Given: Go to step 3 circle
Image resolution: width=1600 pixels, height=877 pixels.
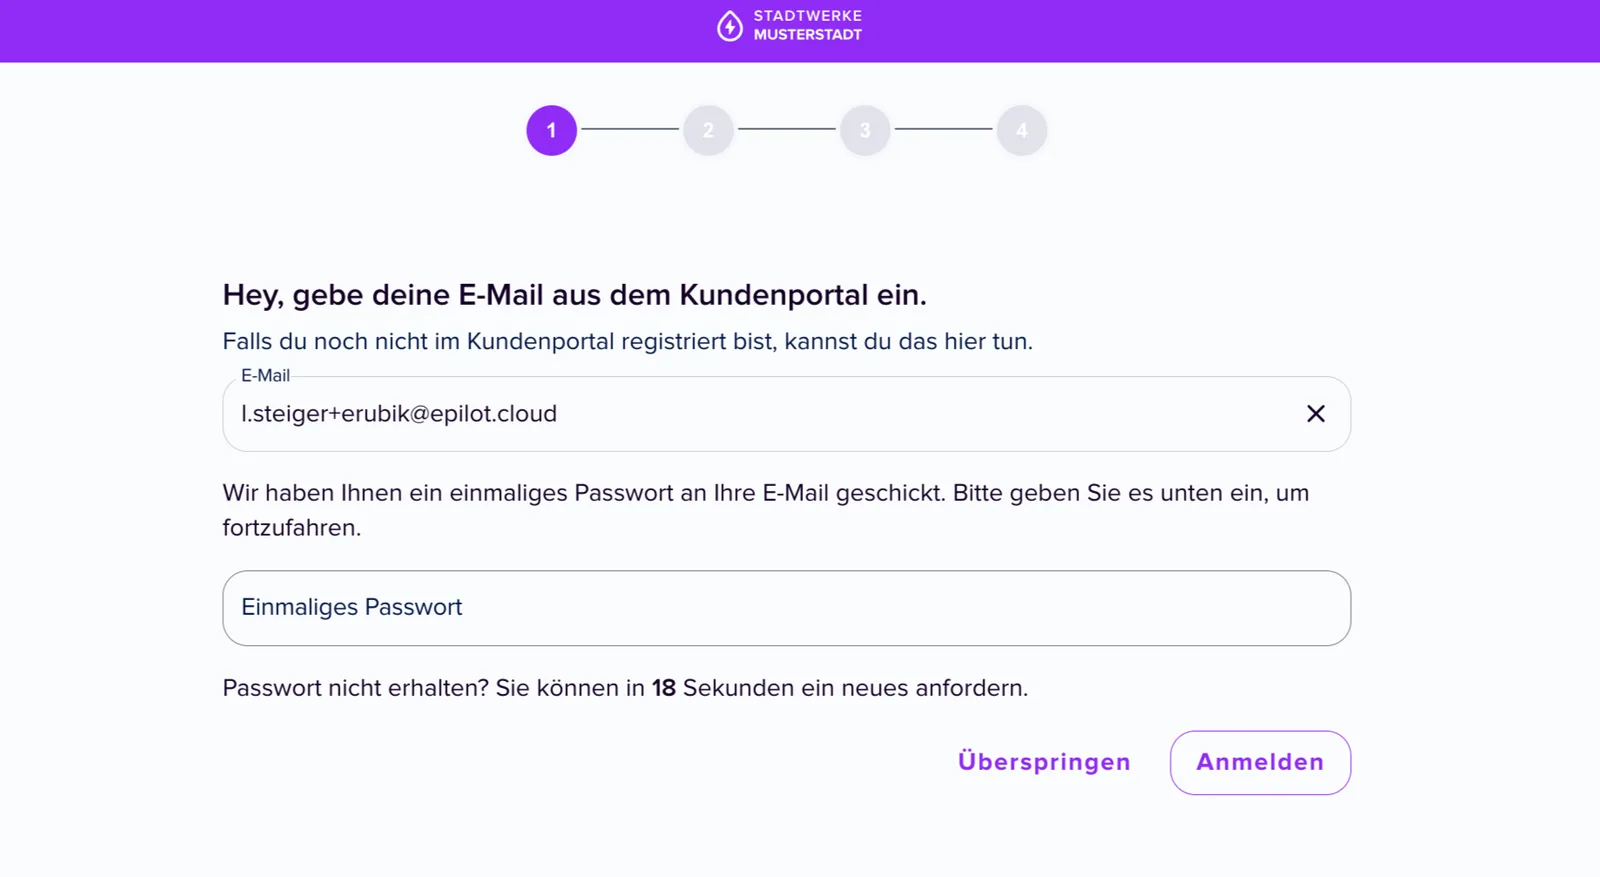Looking at the screenshot, I should 865,130.
